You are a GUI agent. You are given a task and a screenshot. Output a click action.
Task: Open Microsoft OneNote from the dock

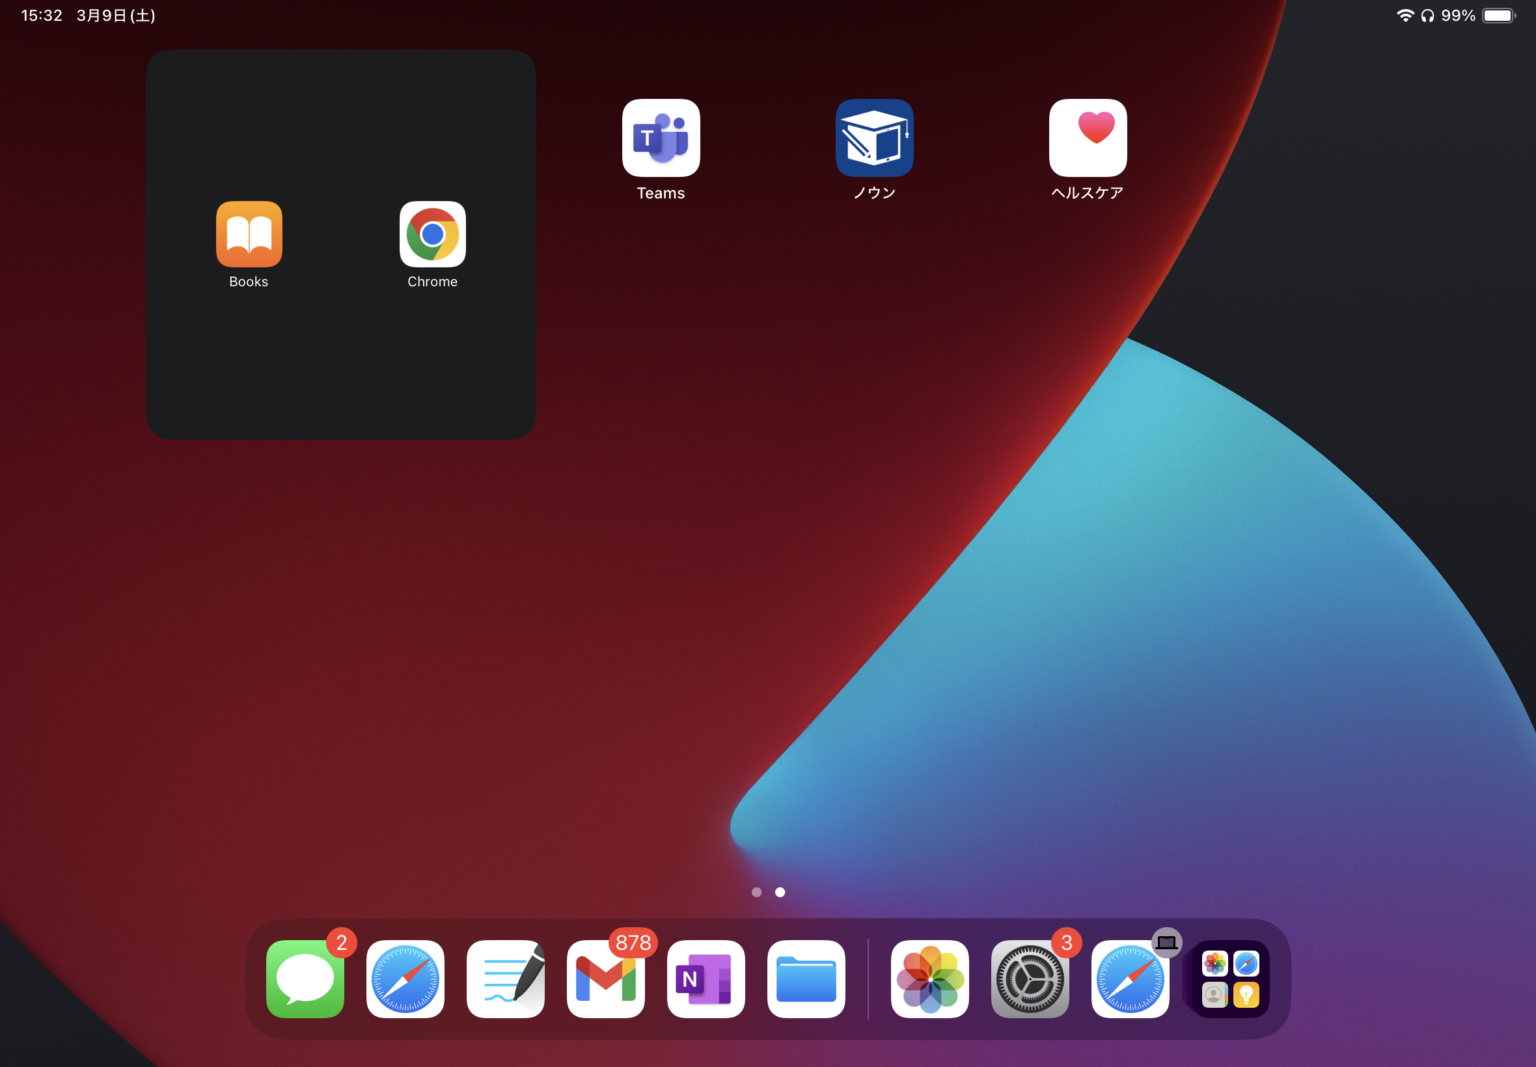click(705, 979)
